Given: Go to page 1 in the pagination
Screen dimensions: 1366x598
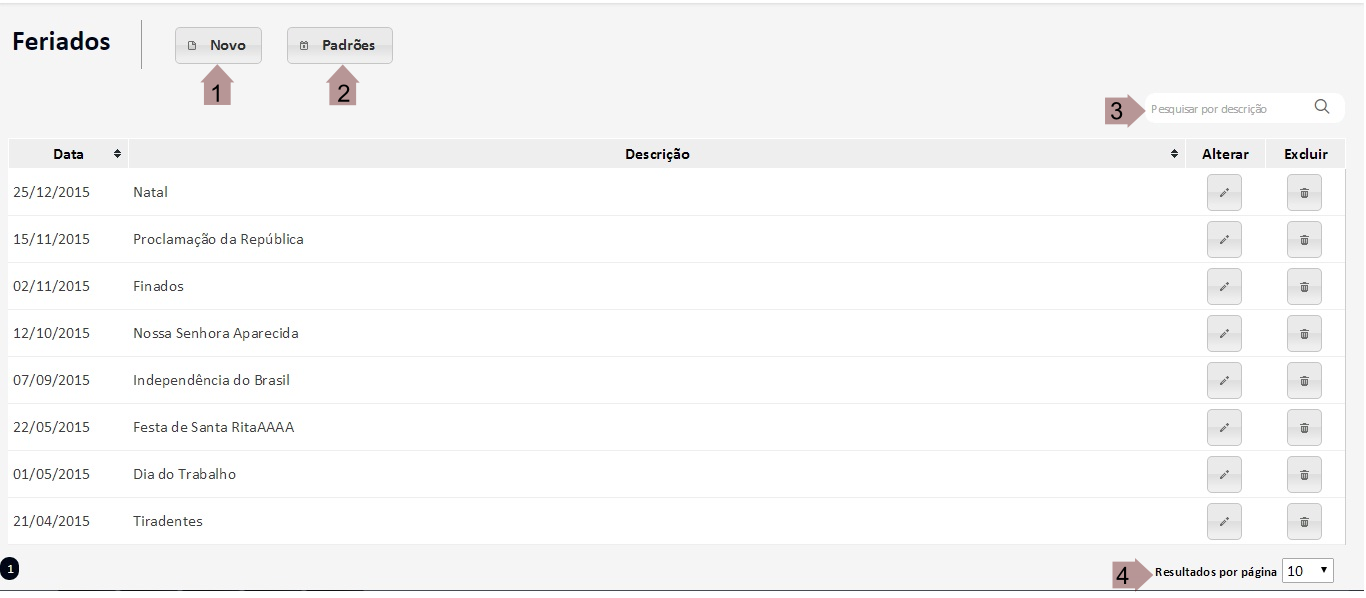Looking at the screenshot, I should [x=10, y=569].
